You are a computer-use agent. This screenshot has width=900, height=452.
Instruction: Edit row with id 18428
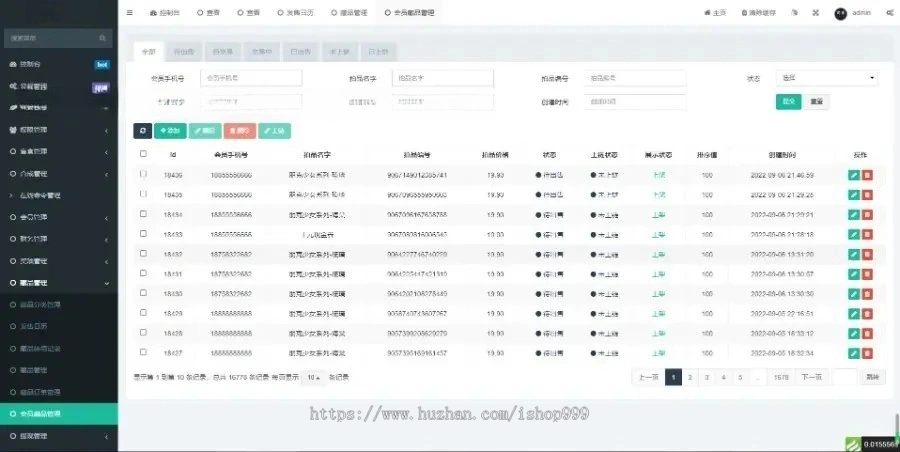point(854,334)
